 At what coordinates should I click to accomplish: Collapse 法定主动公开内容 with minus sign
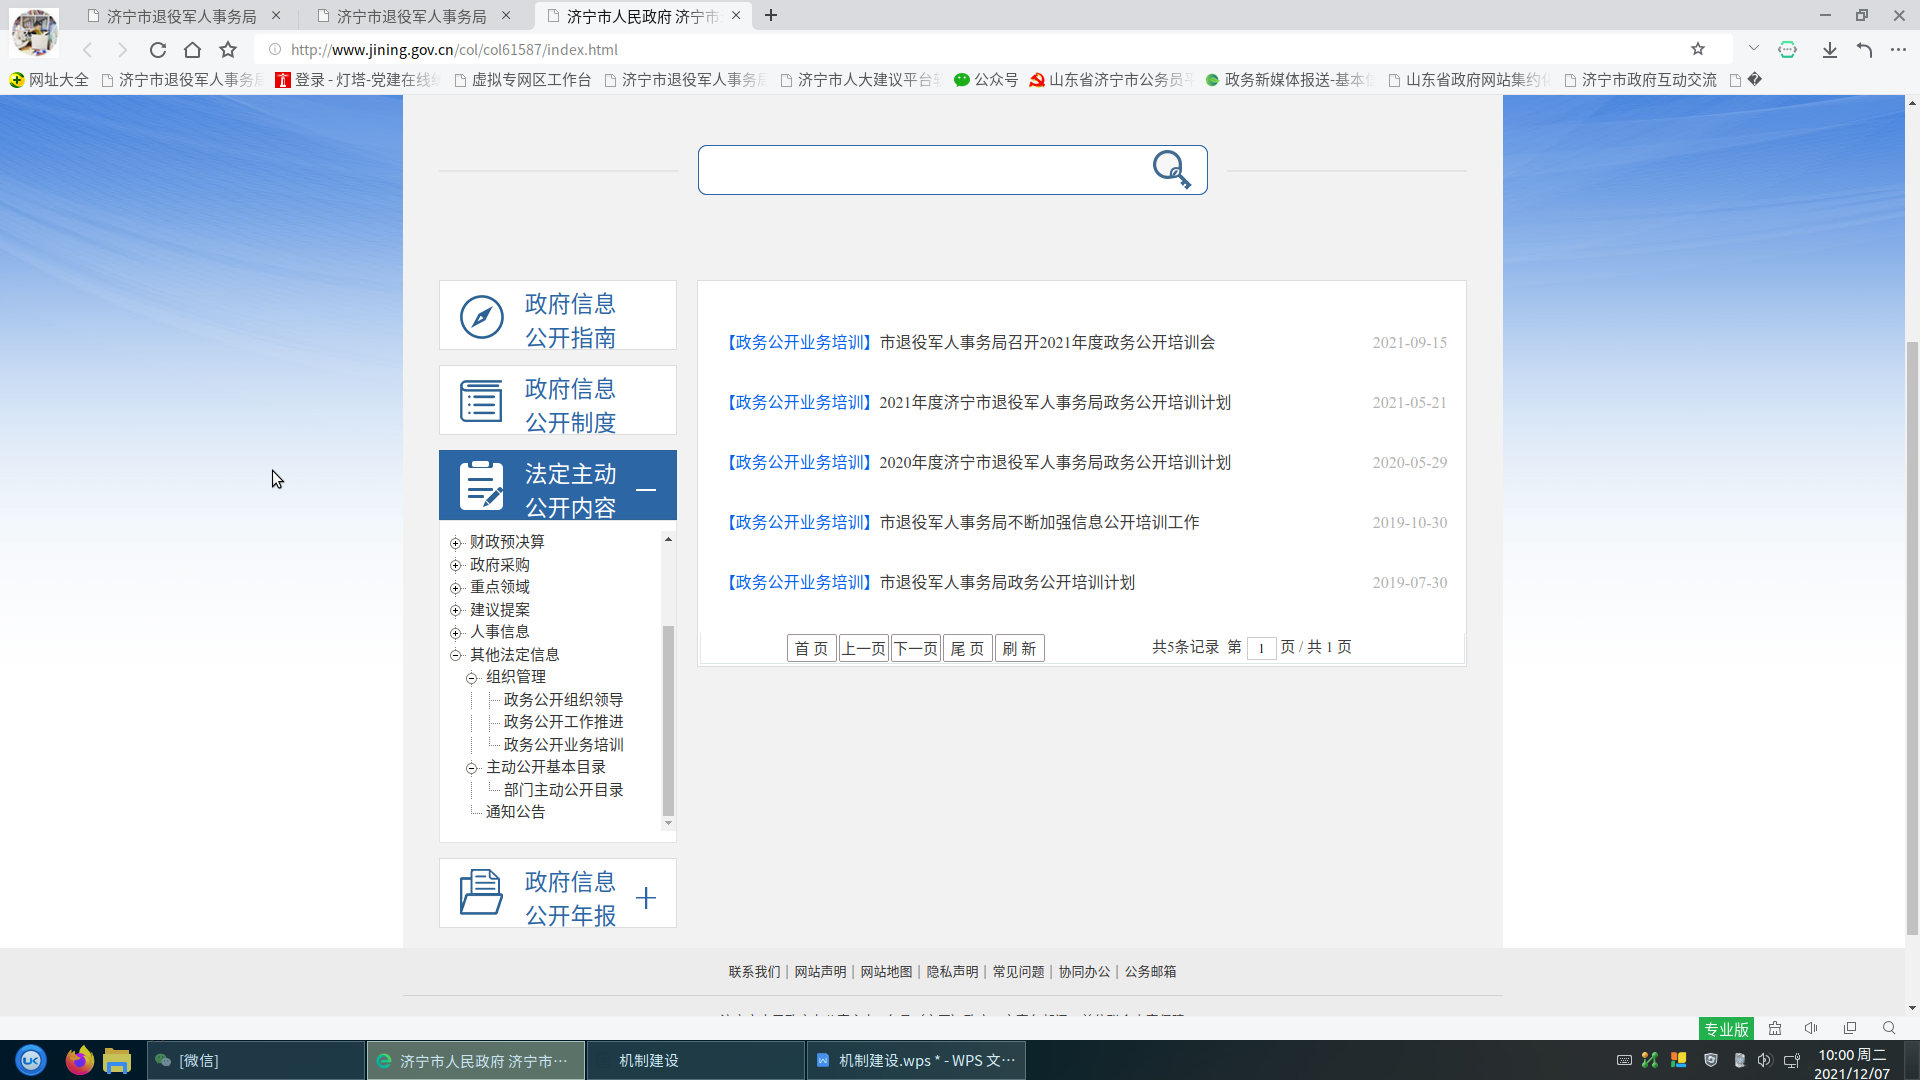(646, 489)
